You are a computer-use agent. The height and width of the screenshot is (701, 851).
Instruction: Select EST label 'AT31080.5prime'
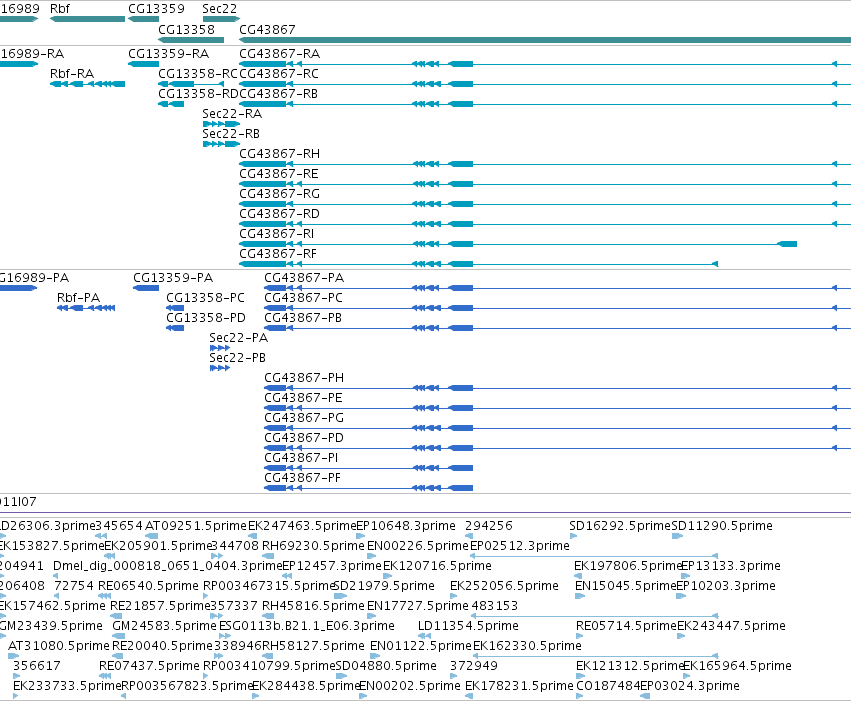pyautogui.click(x=59, y=646)
